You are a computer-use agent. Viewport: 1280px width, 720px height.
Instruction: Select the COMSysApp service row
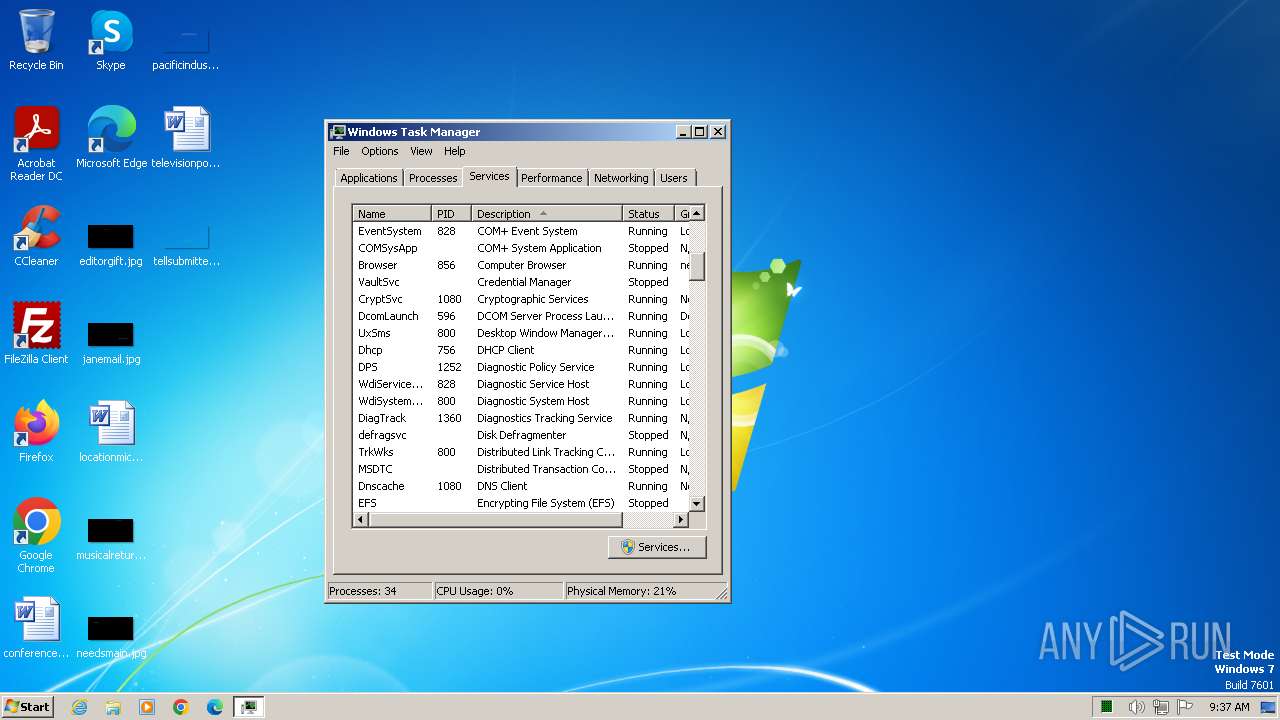click(x=521, y=248)
